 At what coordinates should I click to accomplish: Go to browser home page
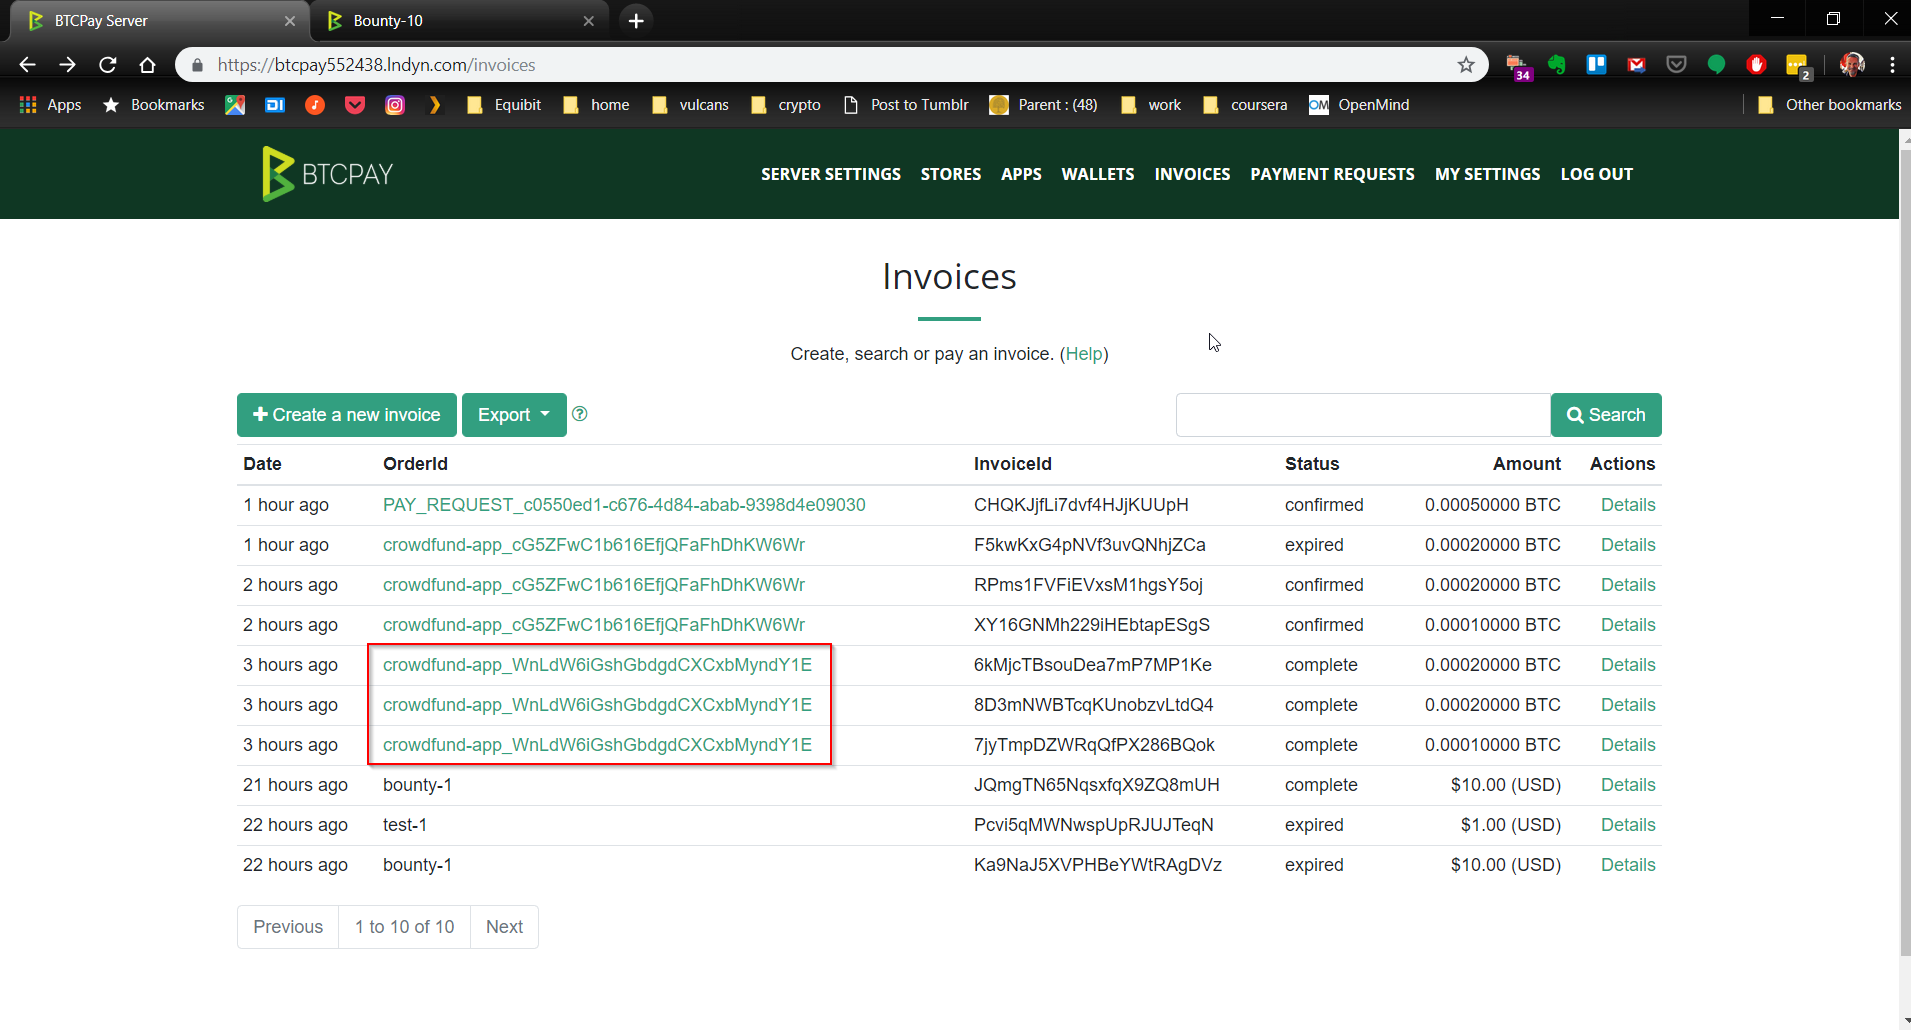click(147, 65)
